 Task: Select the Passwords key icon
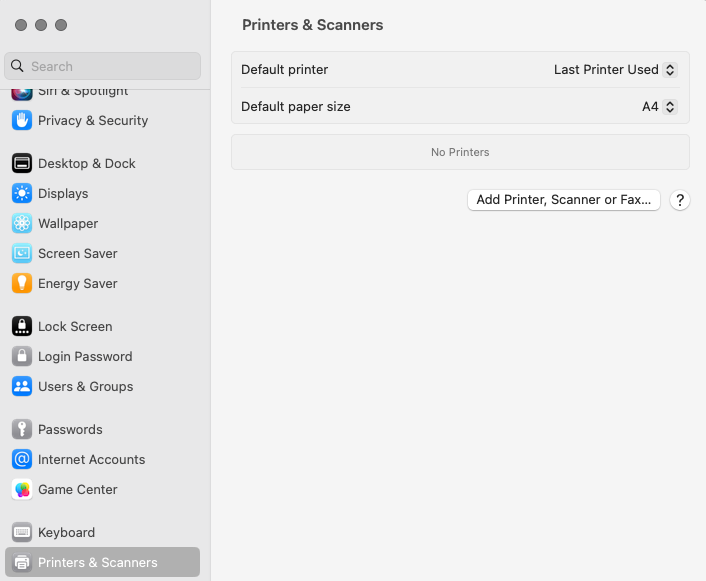tap(22, 429)
